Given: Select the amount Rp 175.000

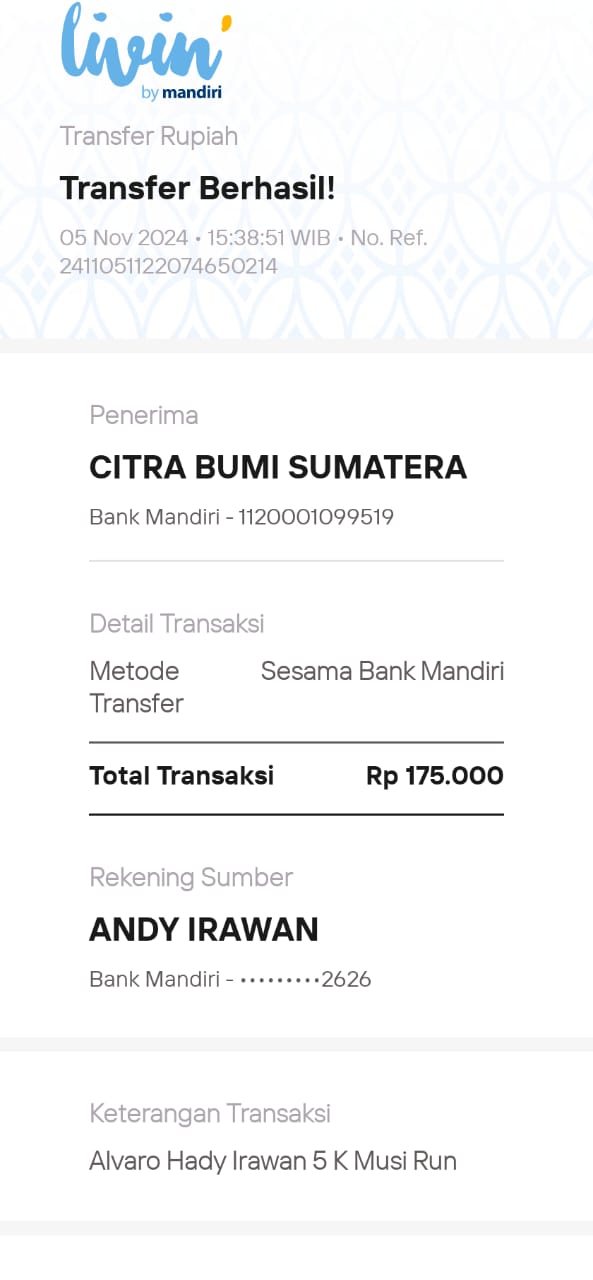Looking at the screenshot, I should [x=435, y=776].
